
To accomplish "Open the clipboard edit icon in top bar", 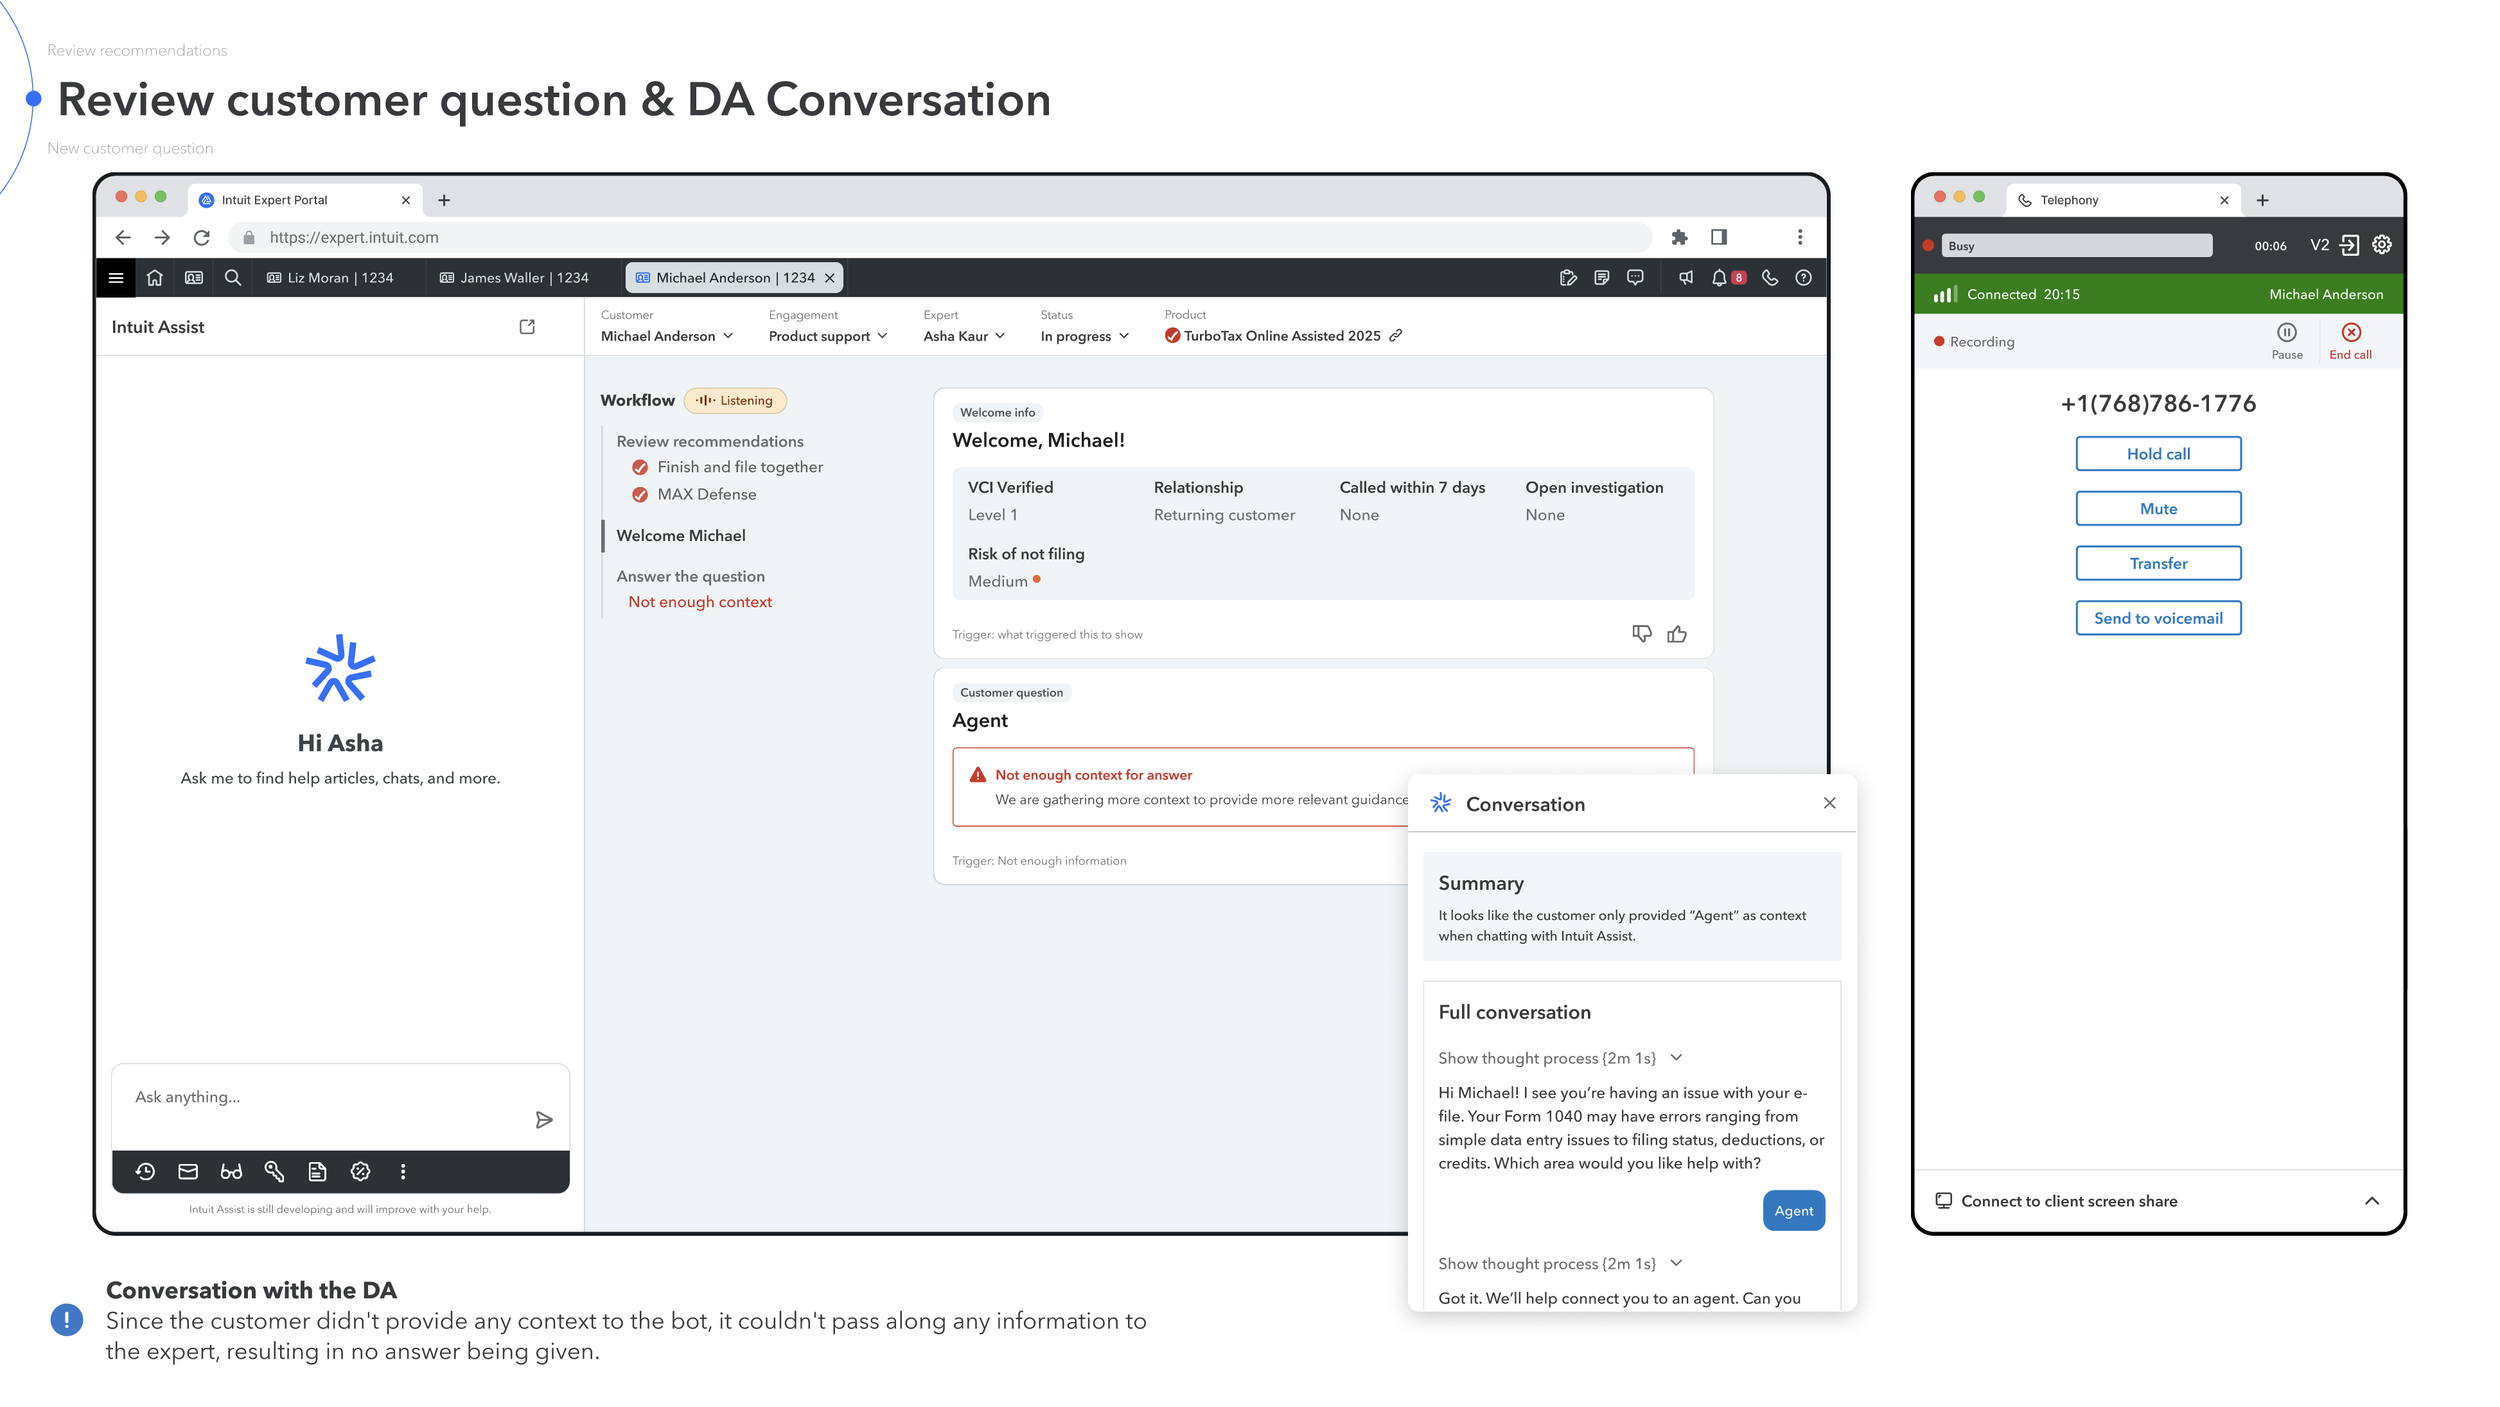I will coord(1568,278).
